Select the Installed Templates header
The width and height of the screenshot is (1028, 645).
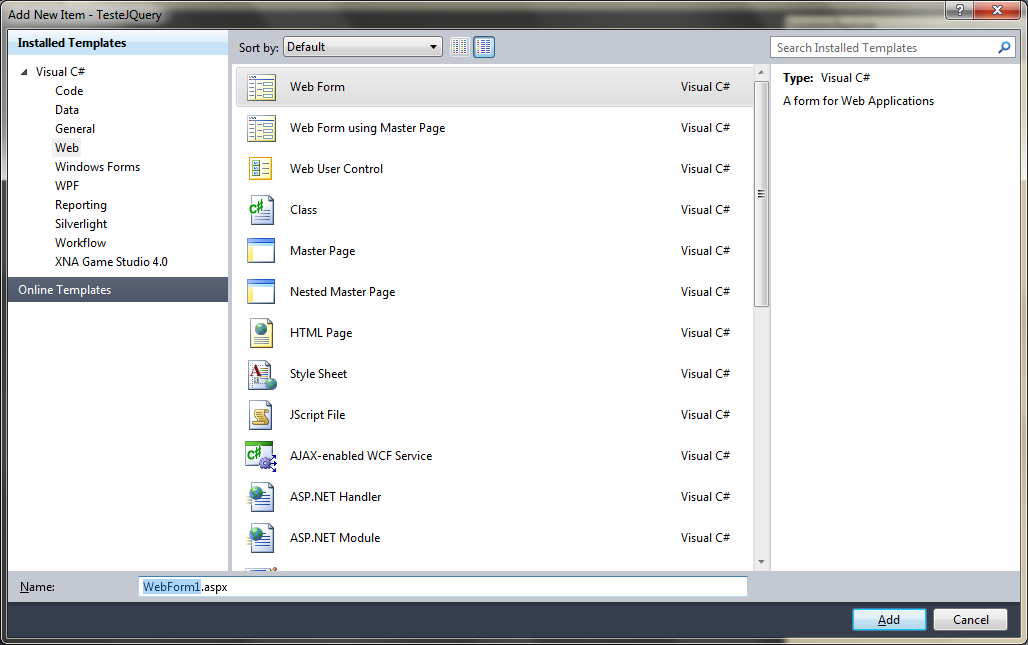coord(72,43)
